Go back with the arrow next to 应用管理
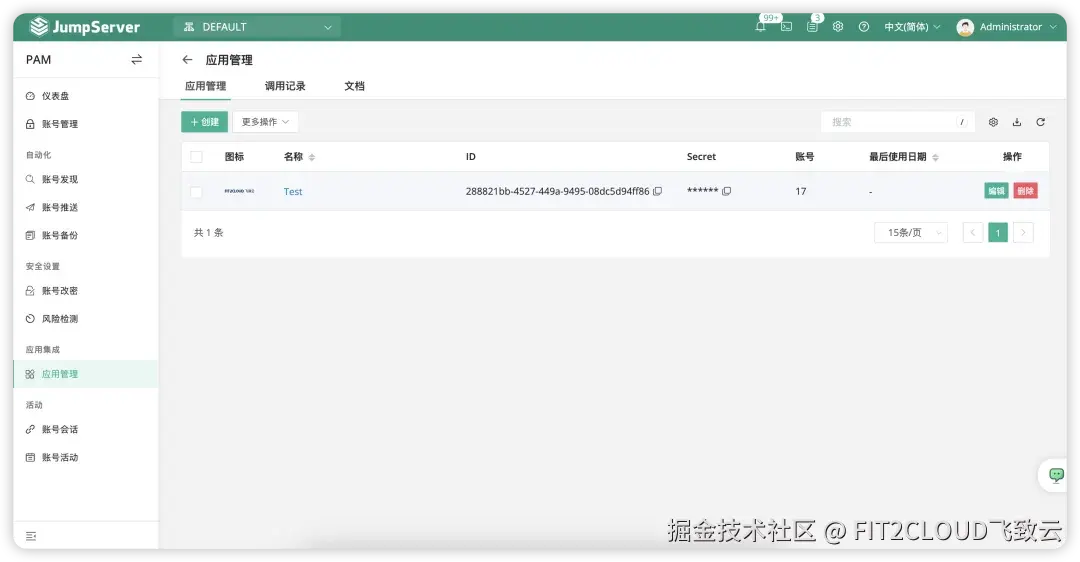The height and width of the screenshot is (562, 1080). point(187,60)
